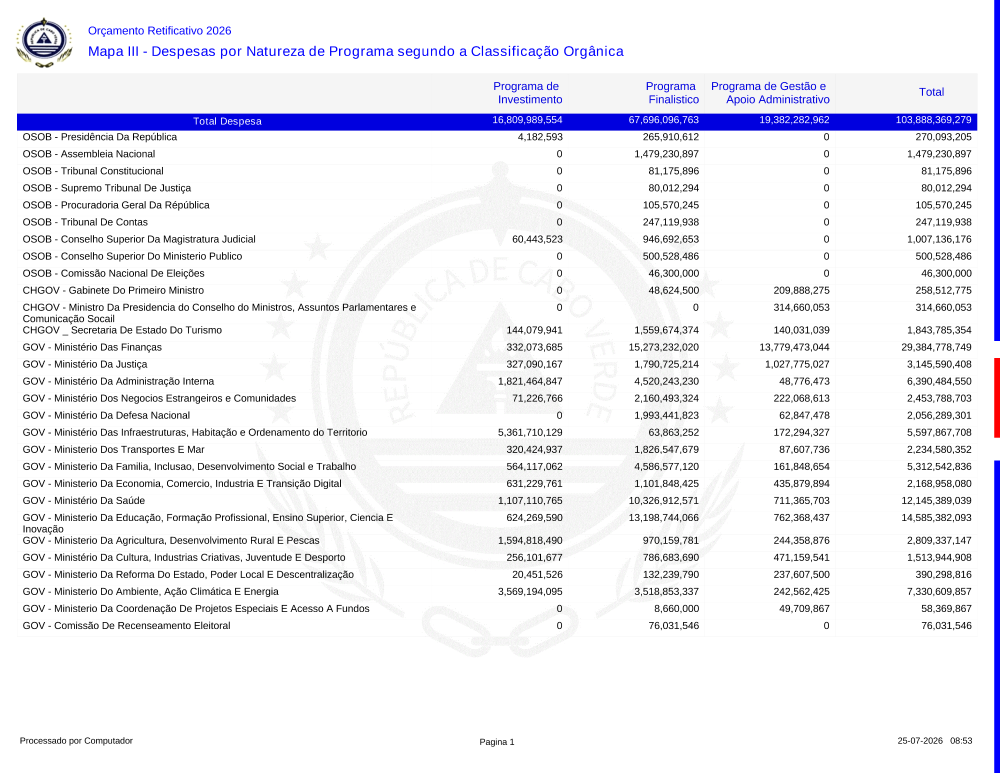Select row 'GOV - Ministerio Da Agricultura, Desenvolvimento Rural'
The height and width of the screenshot is (773, 1000).
(x=497, y=541)
